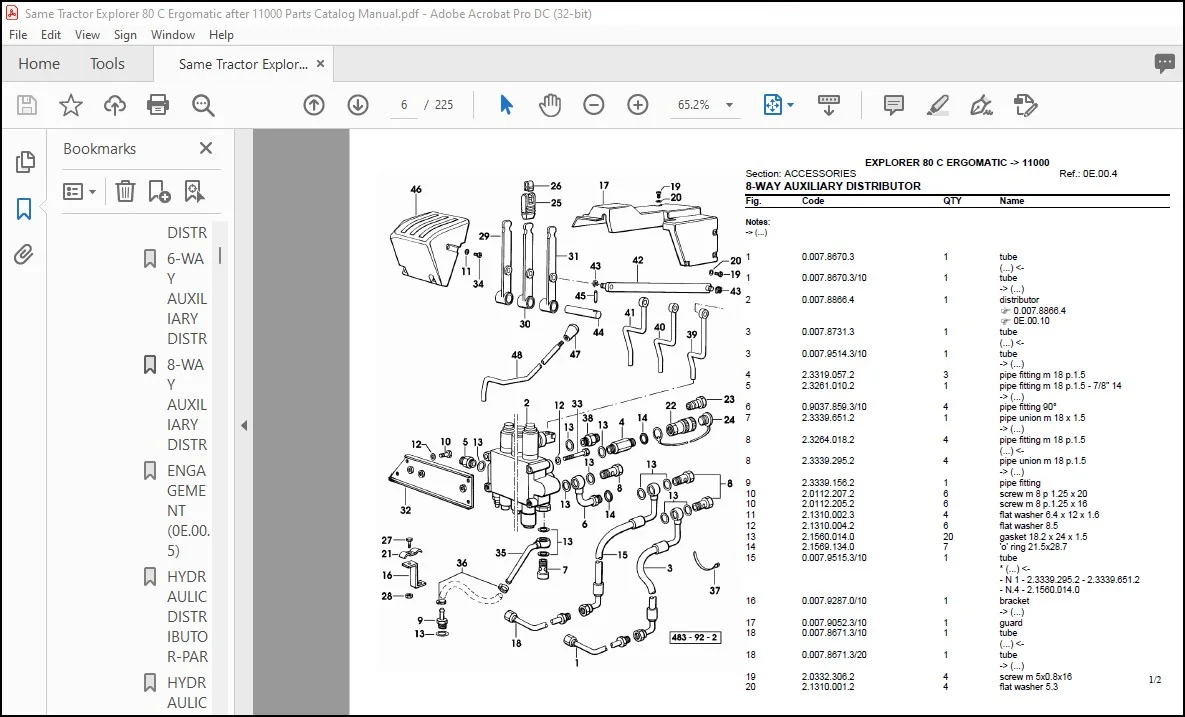Add the document to starred files
Viewport: 1185px width, 717px height.
click(70, 105)
